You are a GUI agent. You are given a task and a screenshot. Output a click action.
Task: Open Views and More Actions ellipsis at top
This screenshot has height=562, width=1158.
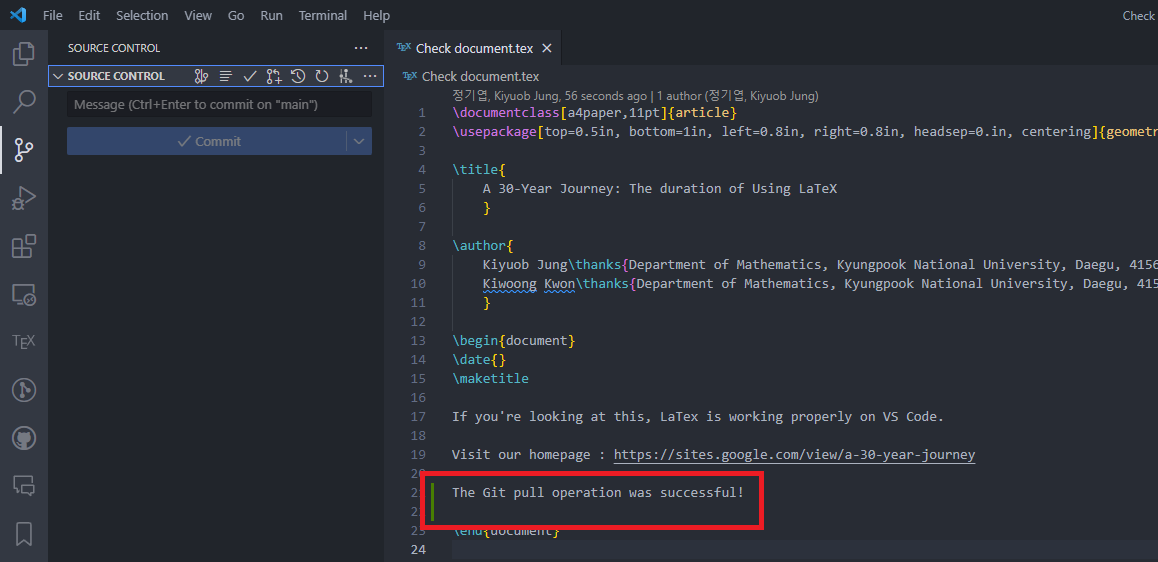(x=360, y=48)
